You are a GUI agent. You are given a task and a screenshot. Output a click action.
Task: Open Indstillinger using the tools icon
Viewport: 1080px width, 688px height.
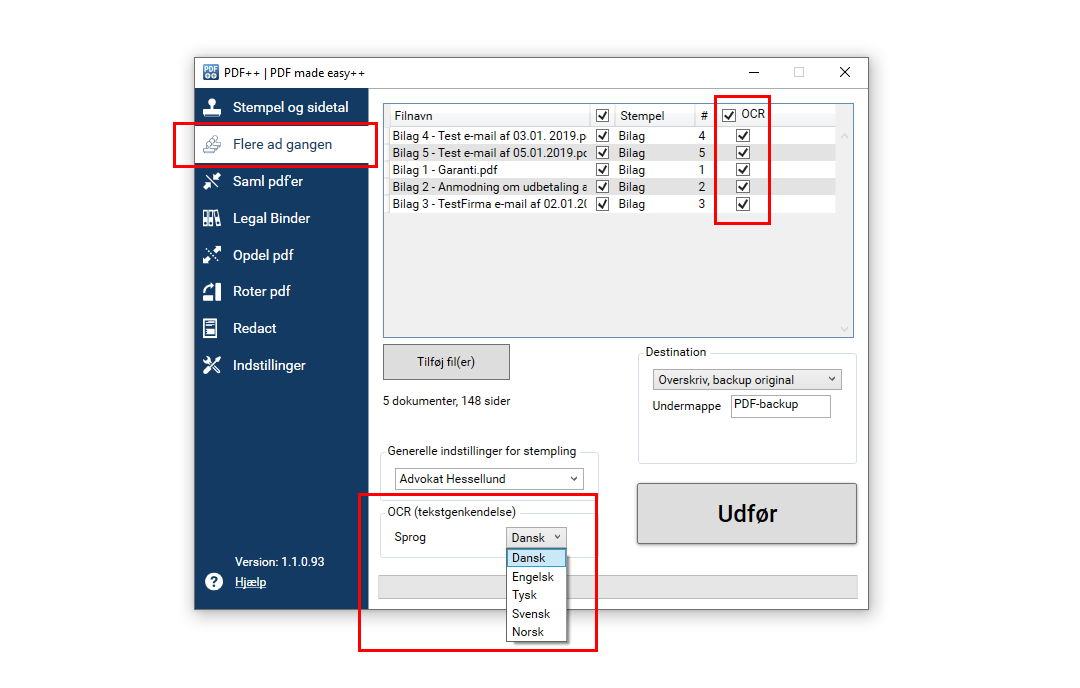(212, 365)
